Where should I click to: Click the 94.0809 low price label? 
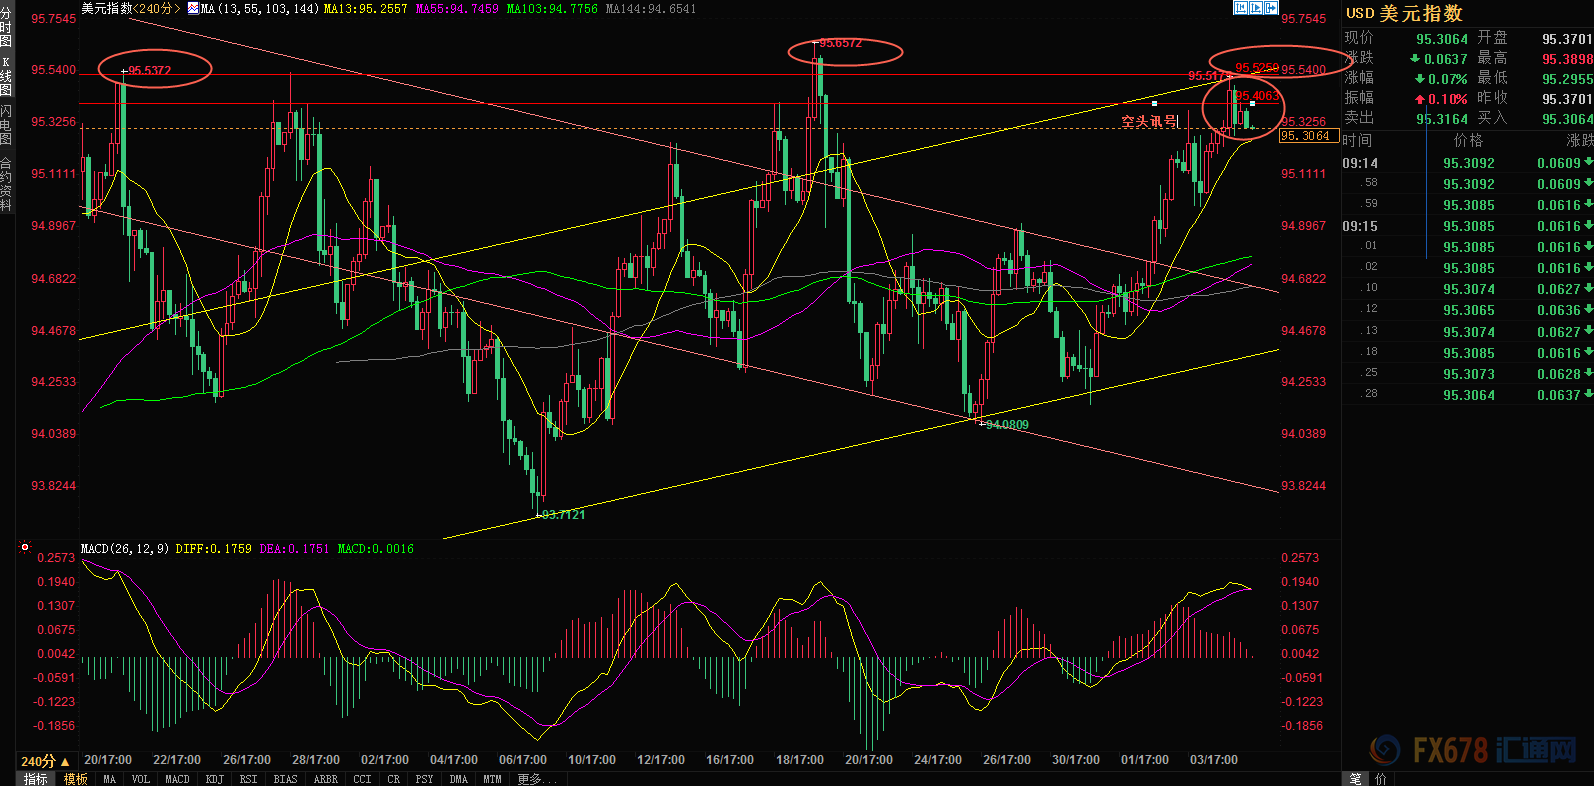coord(1007,425)
